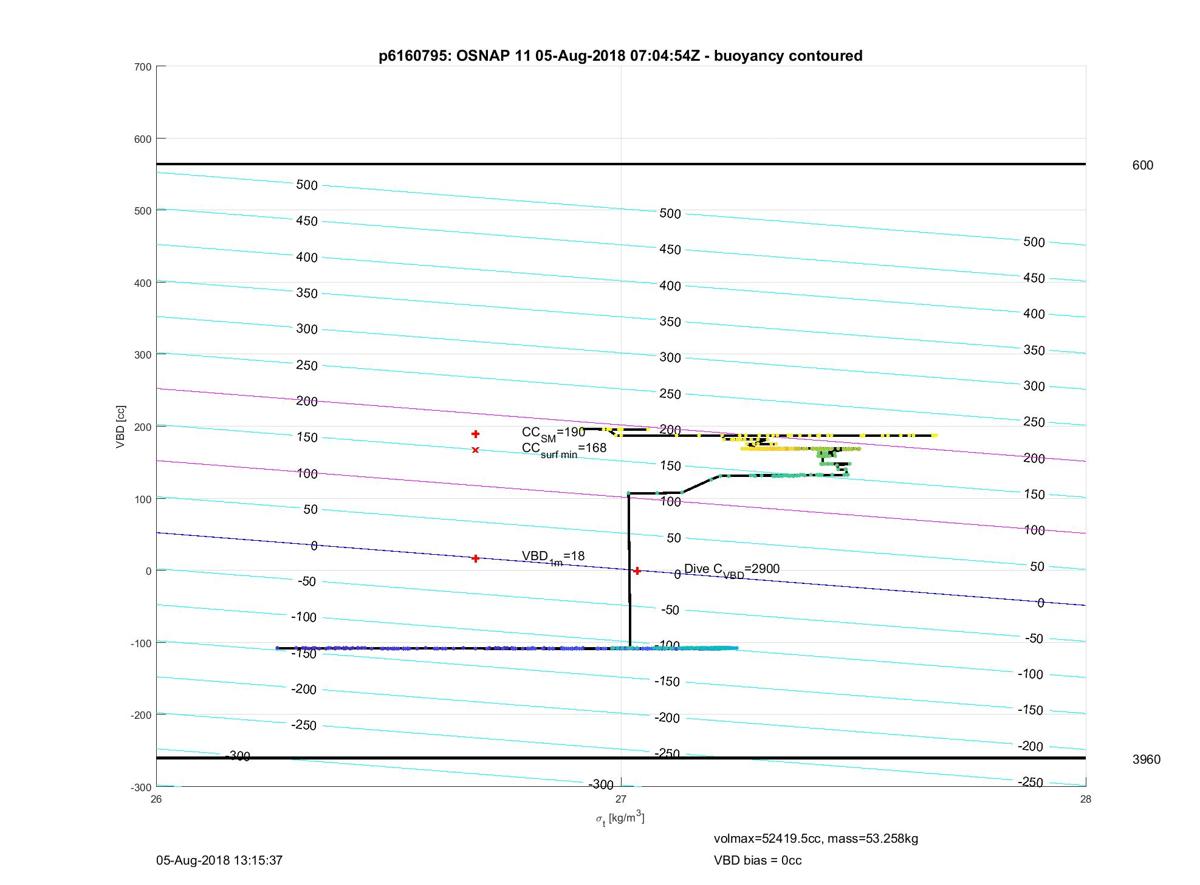
Task: Click the red plus marker left of 'VBD 1m=18'
Action: tap(475, 558)
